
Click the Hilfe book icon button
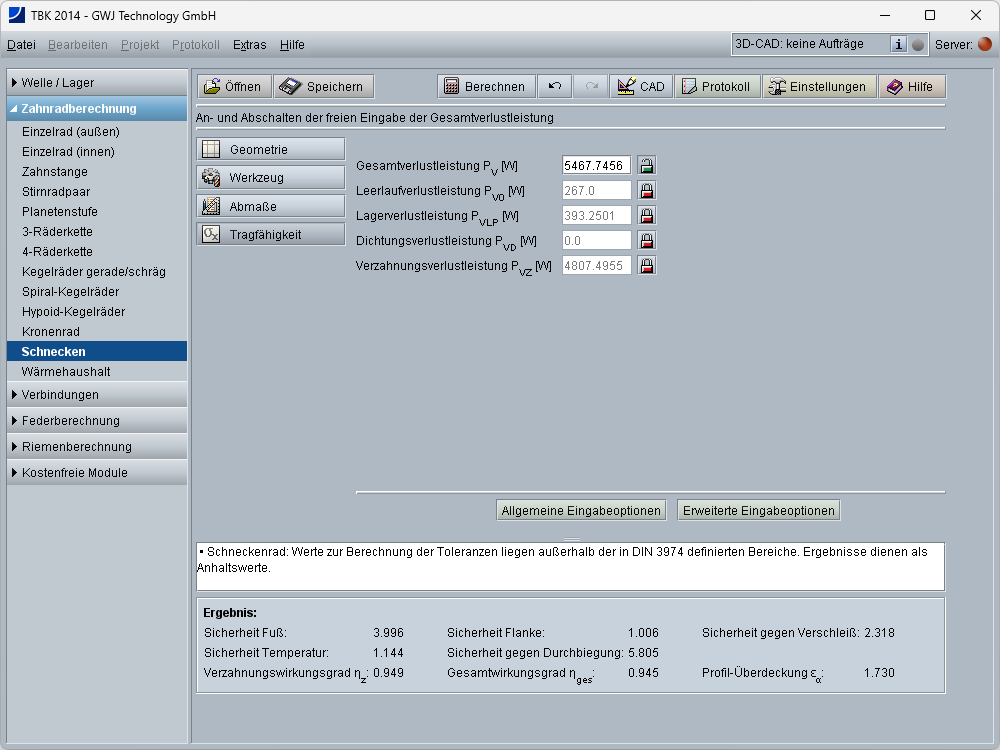(911, 87)
